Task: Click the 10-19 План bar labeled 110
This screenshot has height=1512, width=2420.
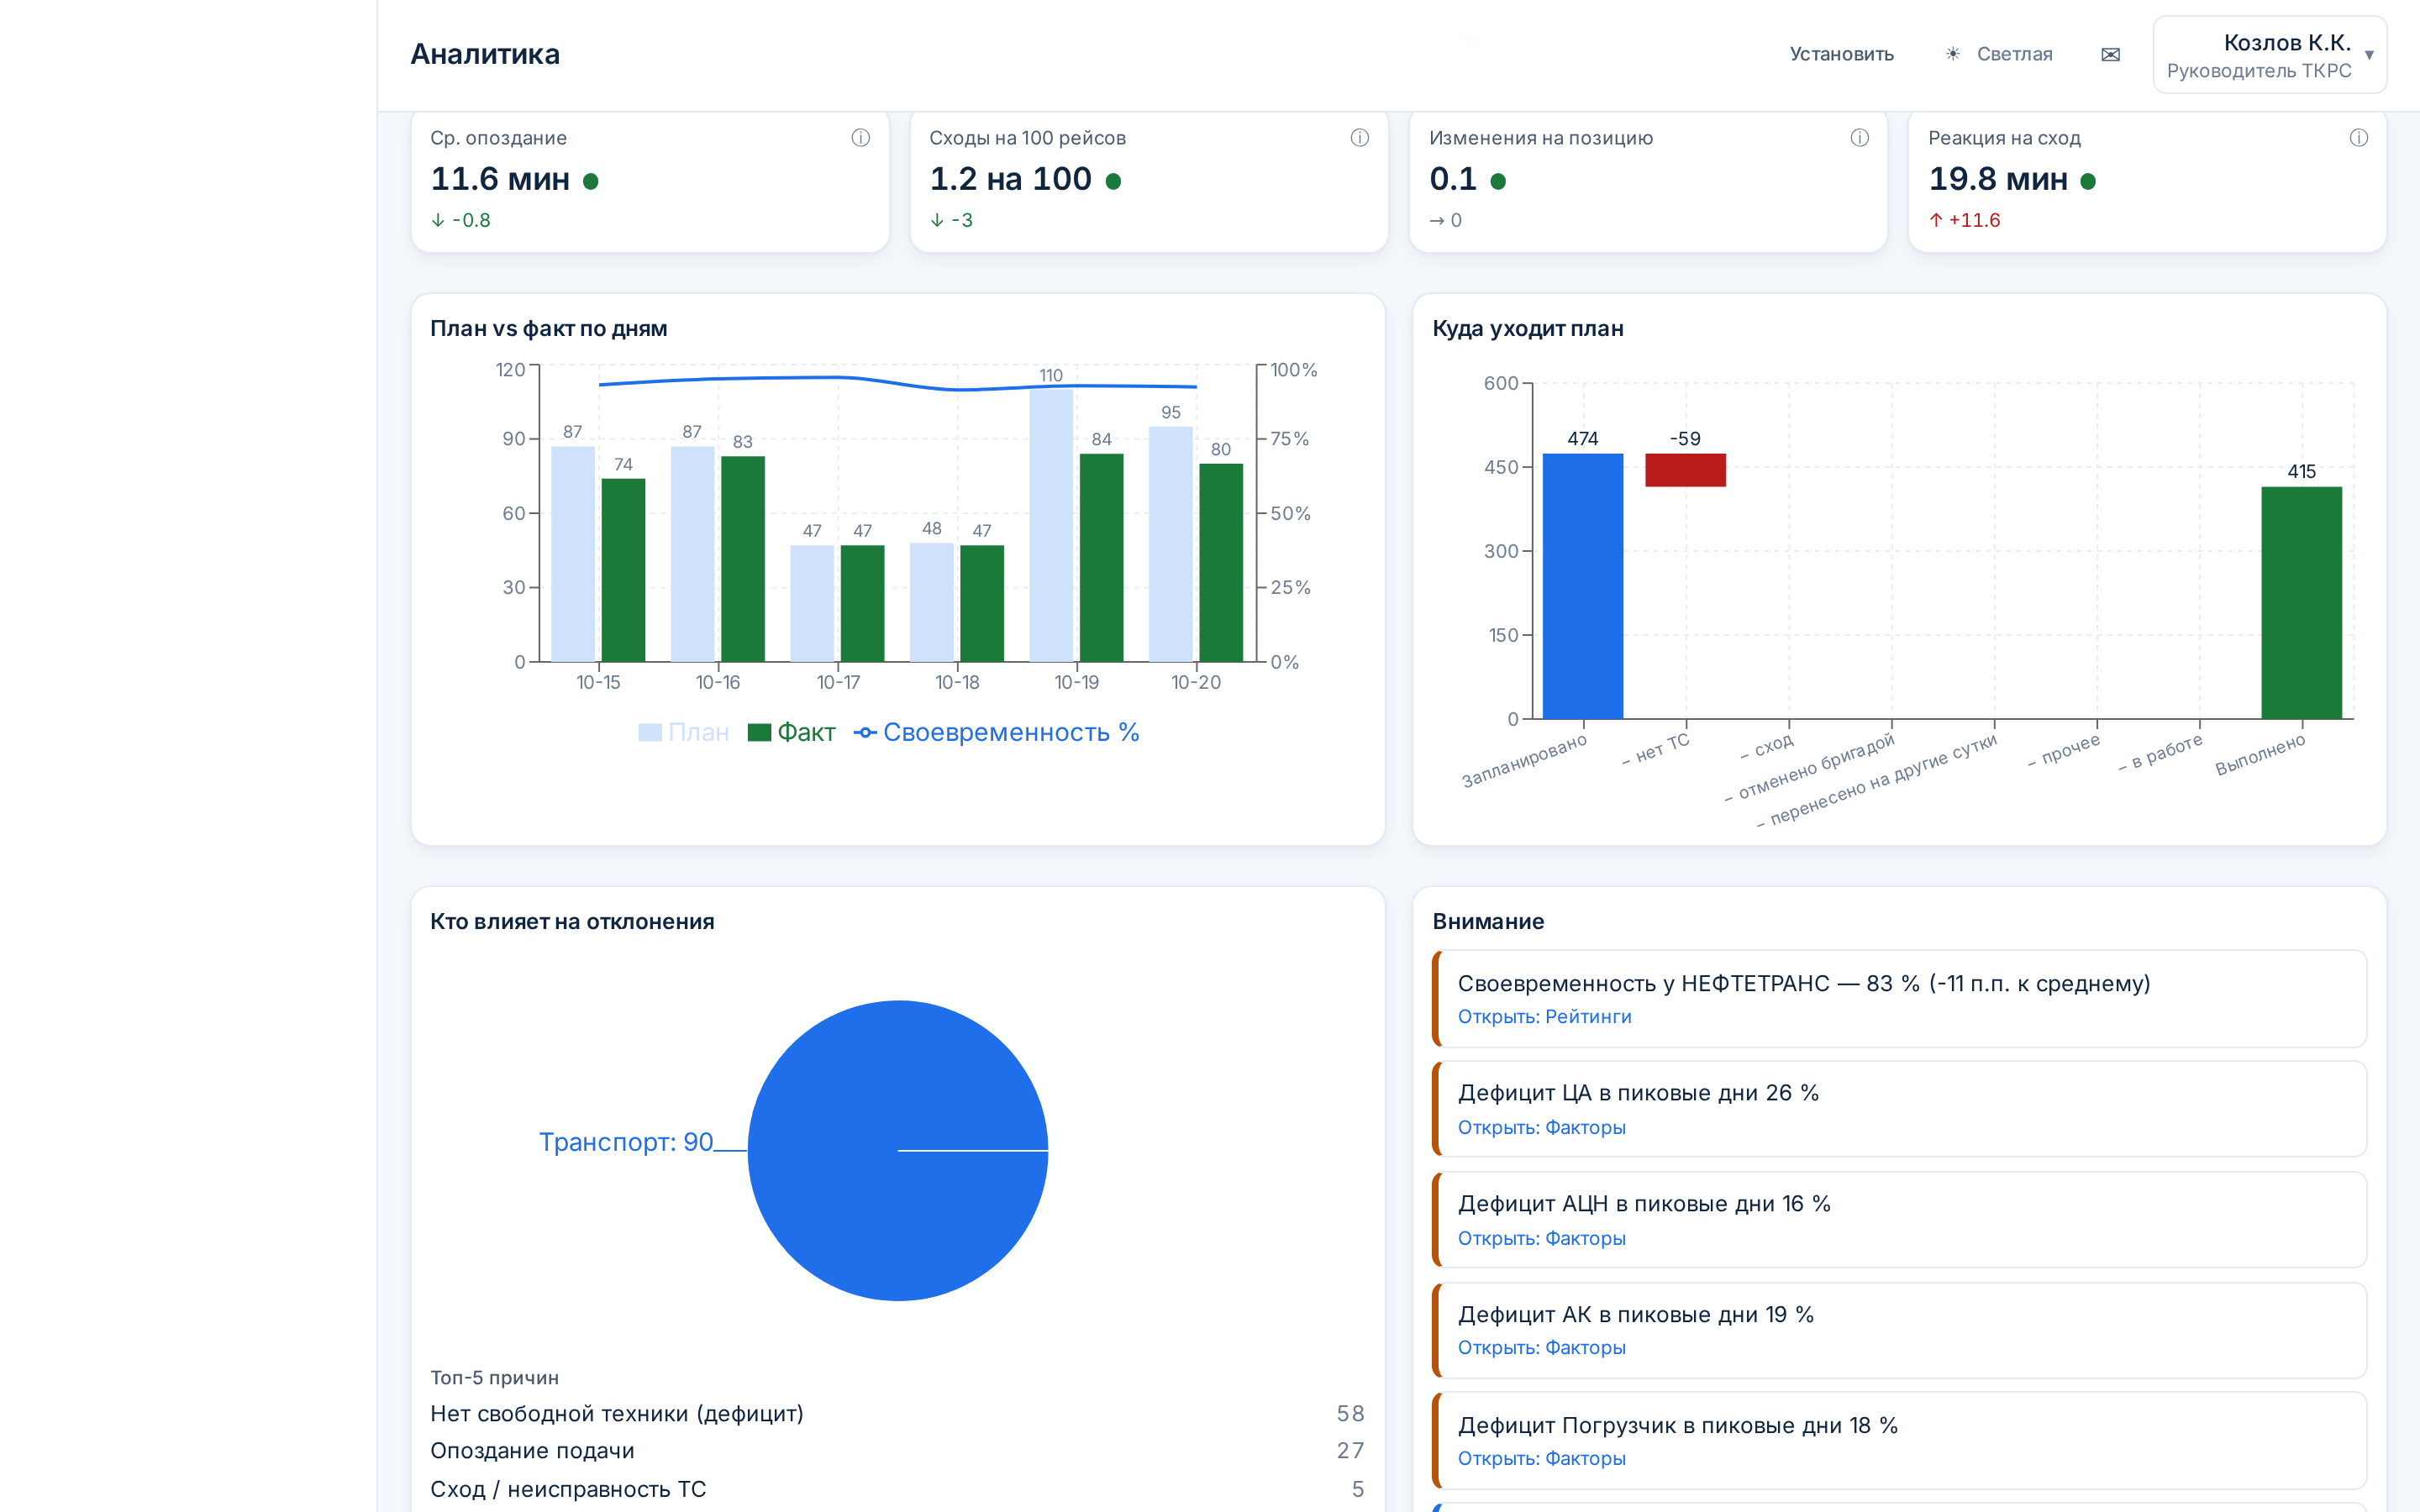Action: (x=1051, y=525)
